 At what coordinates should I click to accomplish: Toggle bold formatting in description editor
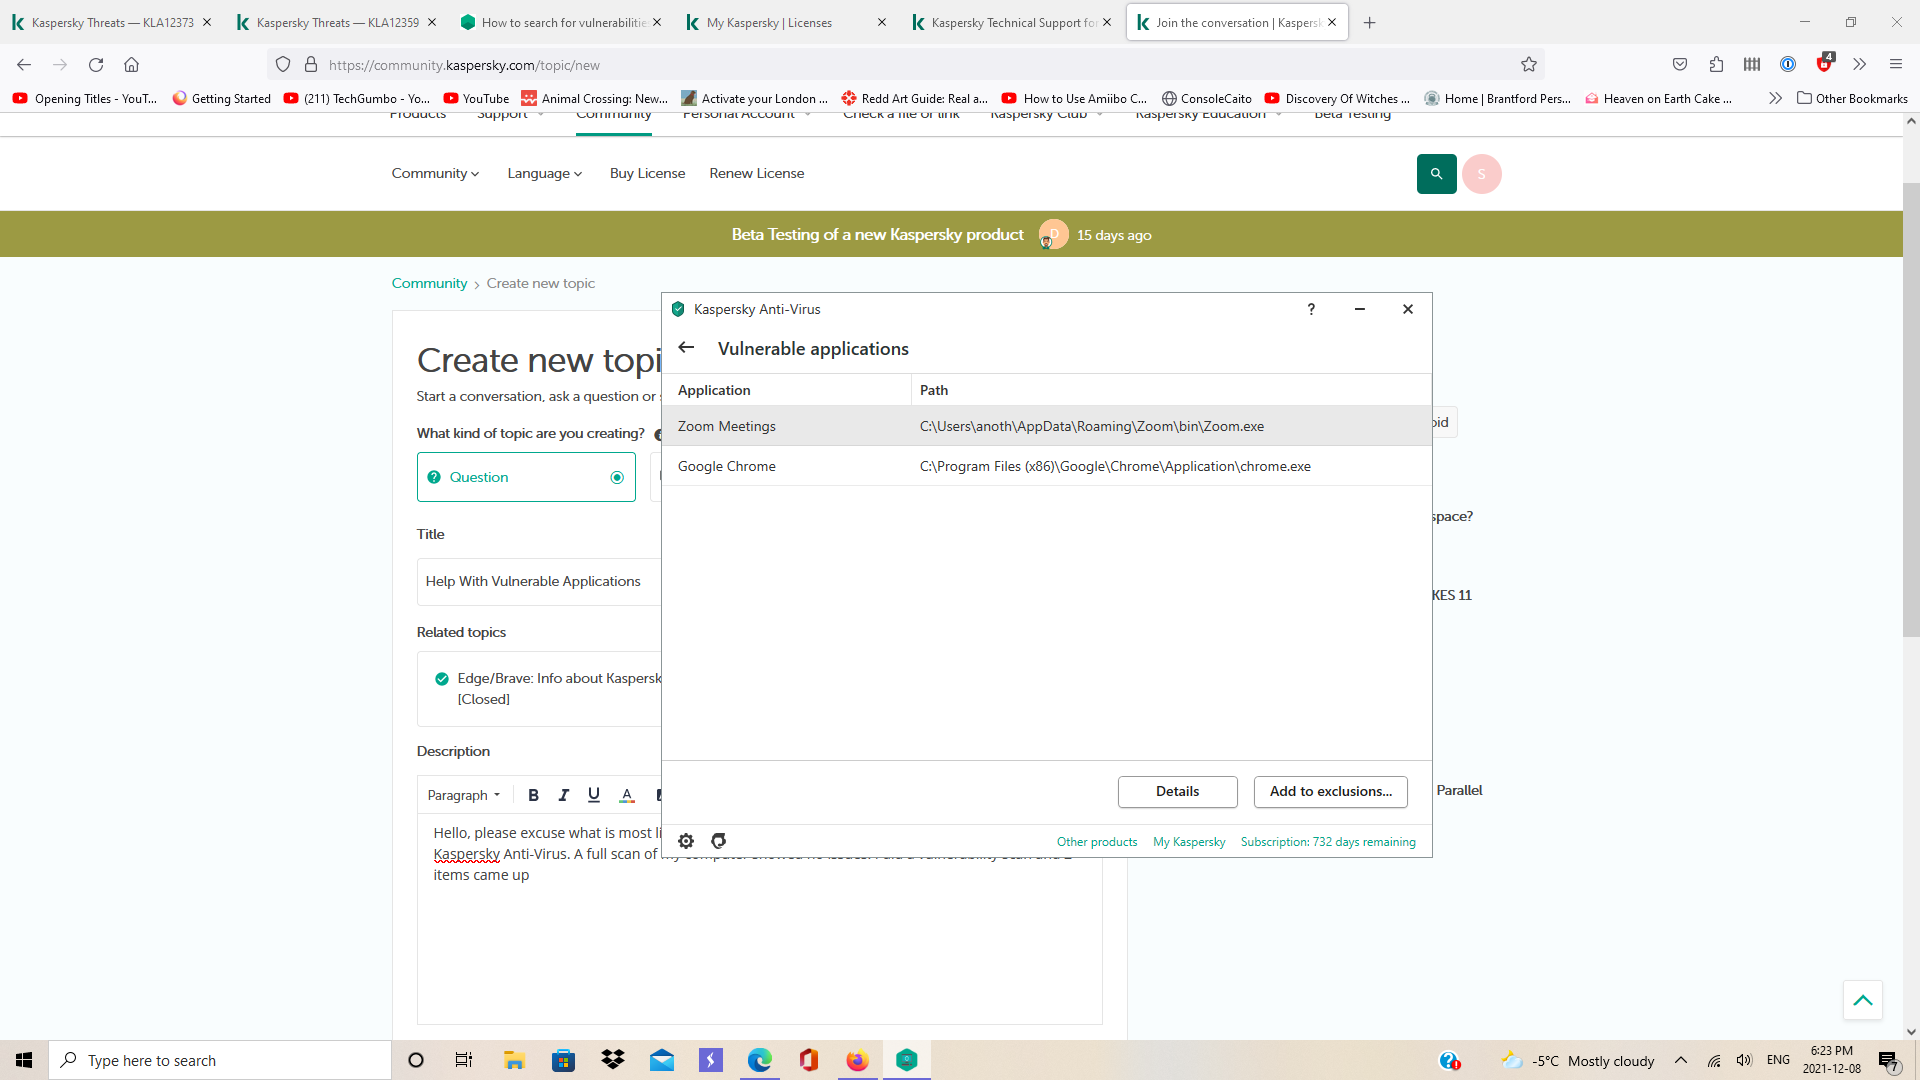[533, 795]
